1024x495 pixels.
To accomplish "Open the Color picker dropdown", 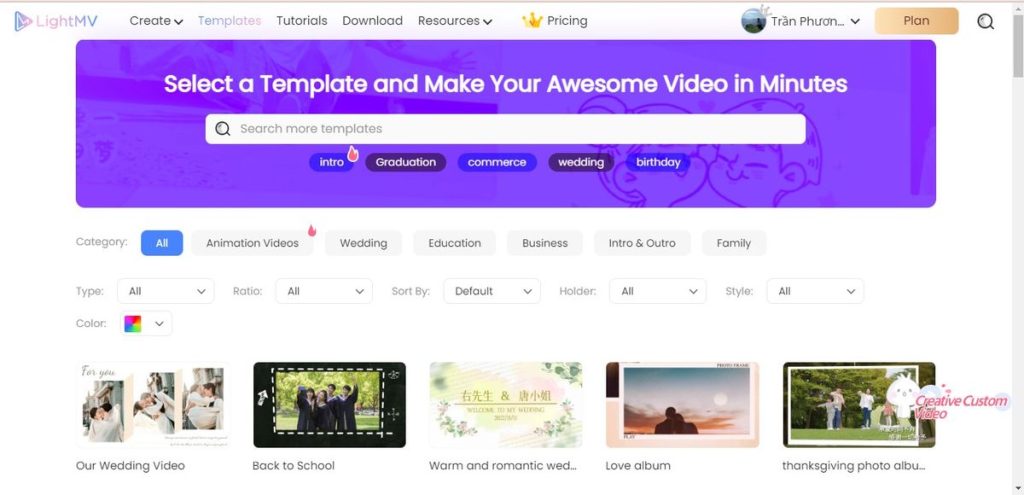I will point(146,324).
